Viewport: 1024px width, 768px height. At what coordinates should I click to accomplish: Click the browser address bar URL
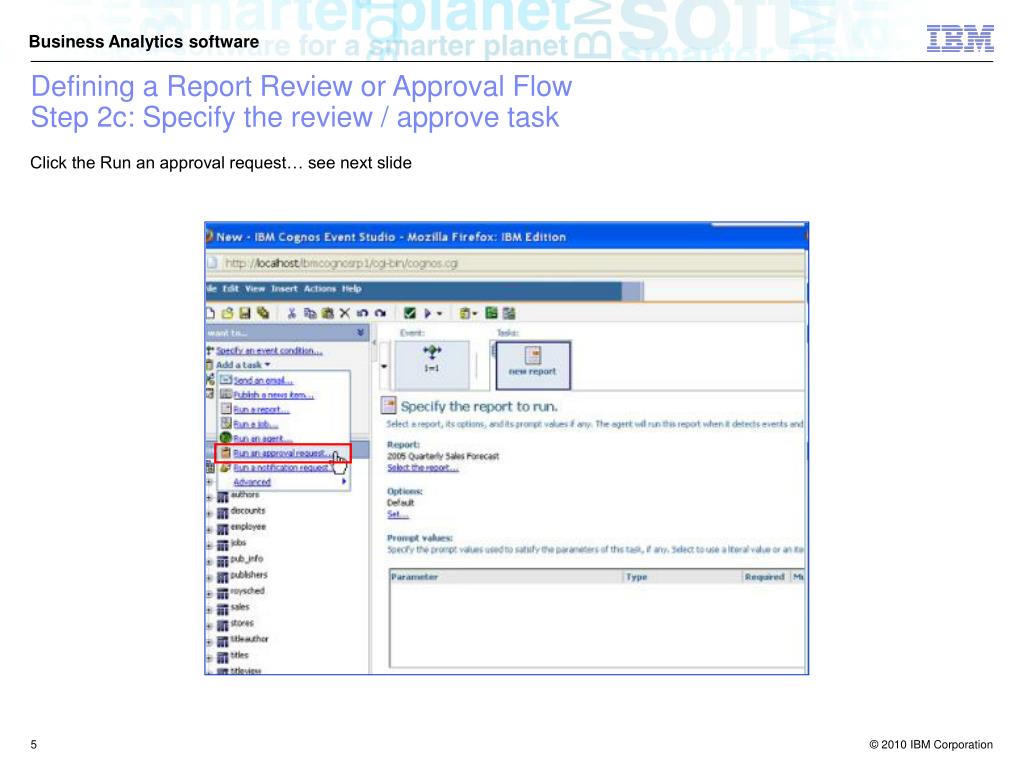click(342, 263)
